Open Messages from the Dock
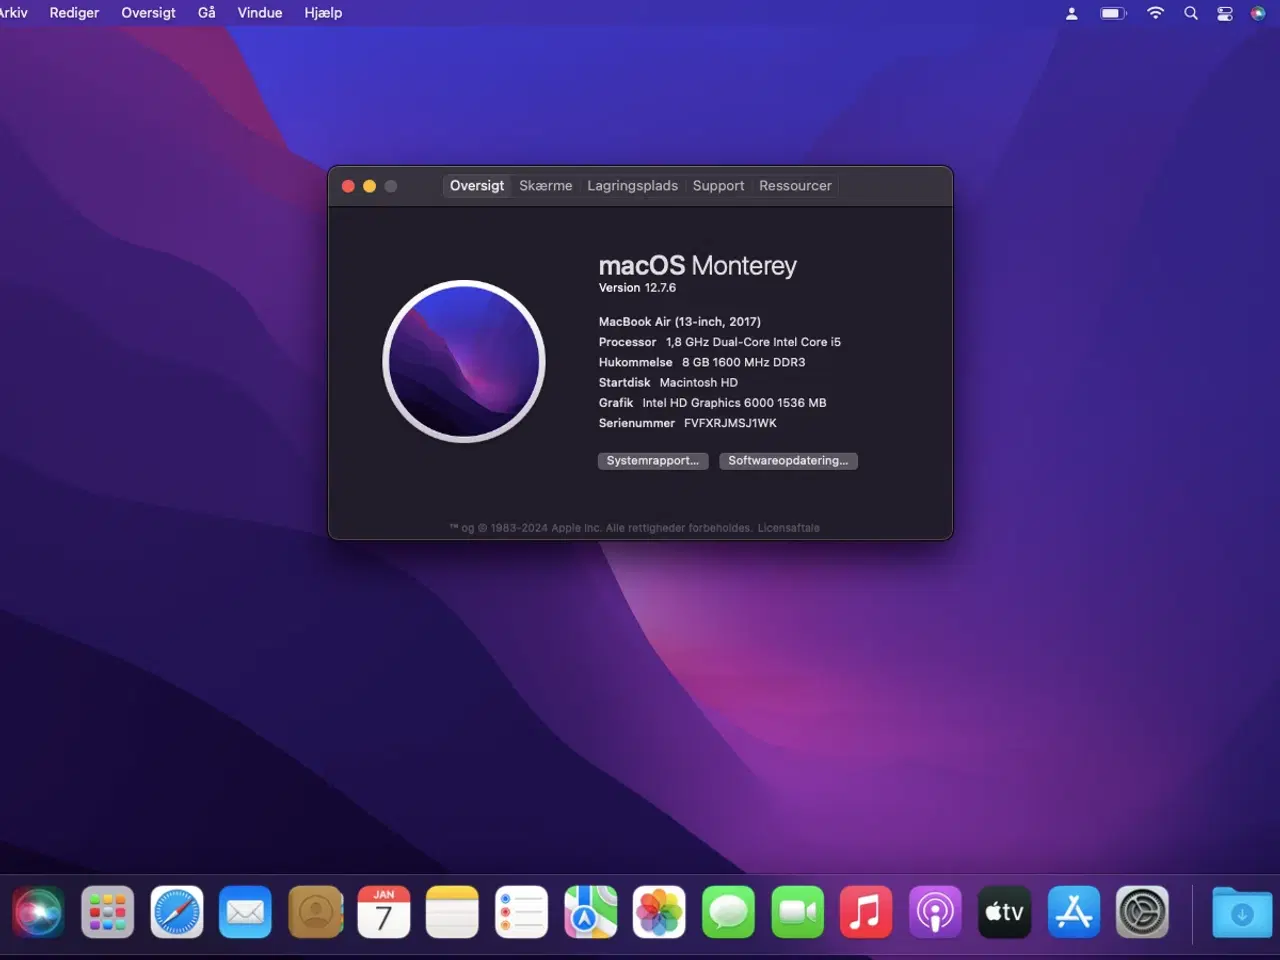The height and width of the screenshot is (960, 1280). pos(728,912)
